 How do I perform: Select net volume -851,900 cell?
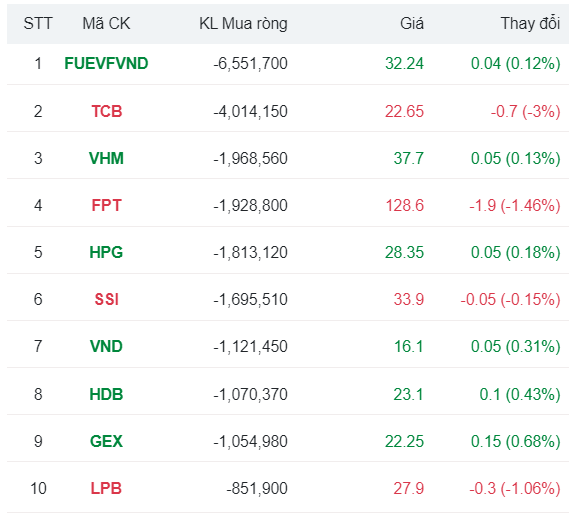click(x=257, y=488)
